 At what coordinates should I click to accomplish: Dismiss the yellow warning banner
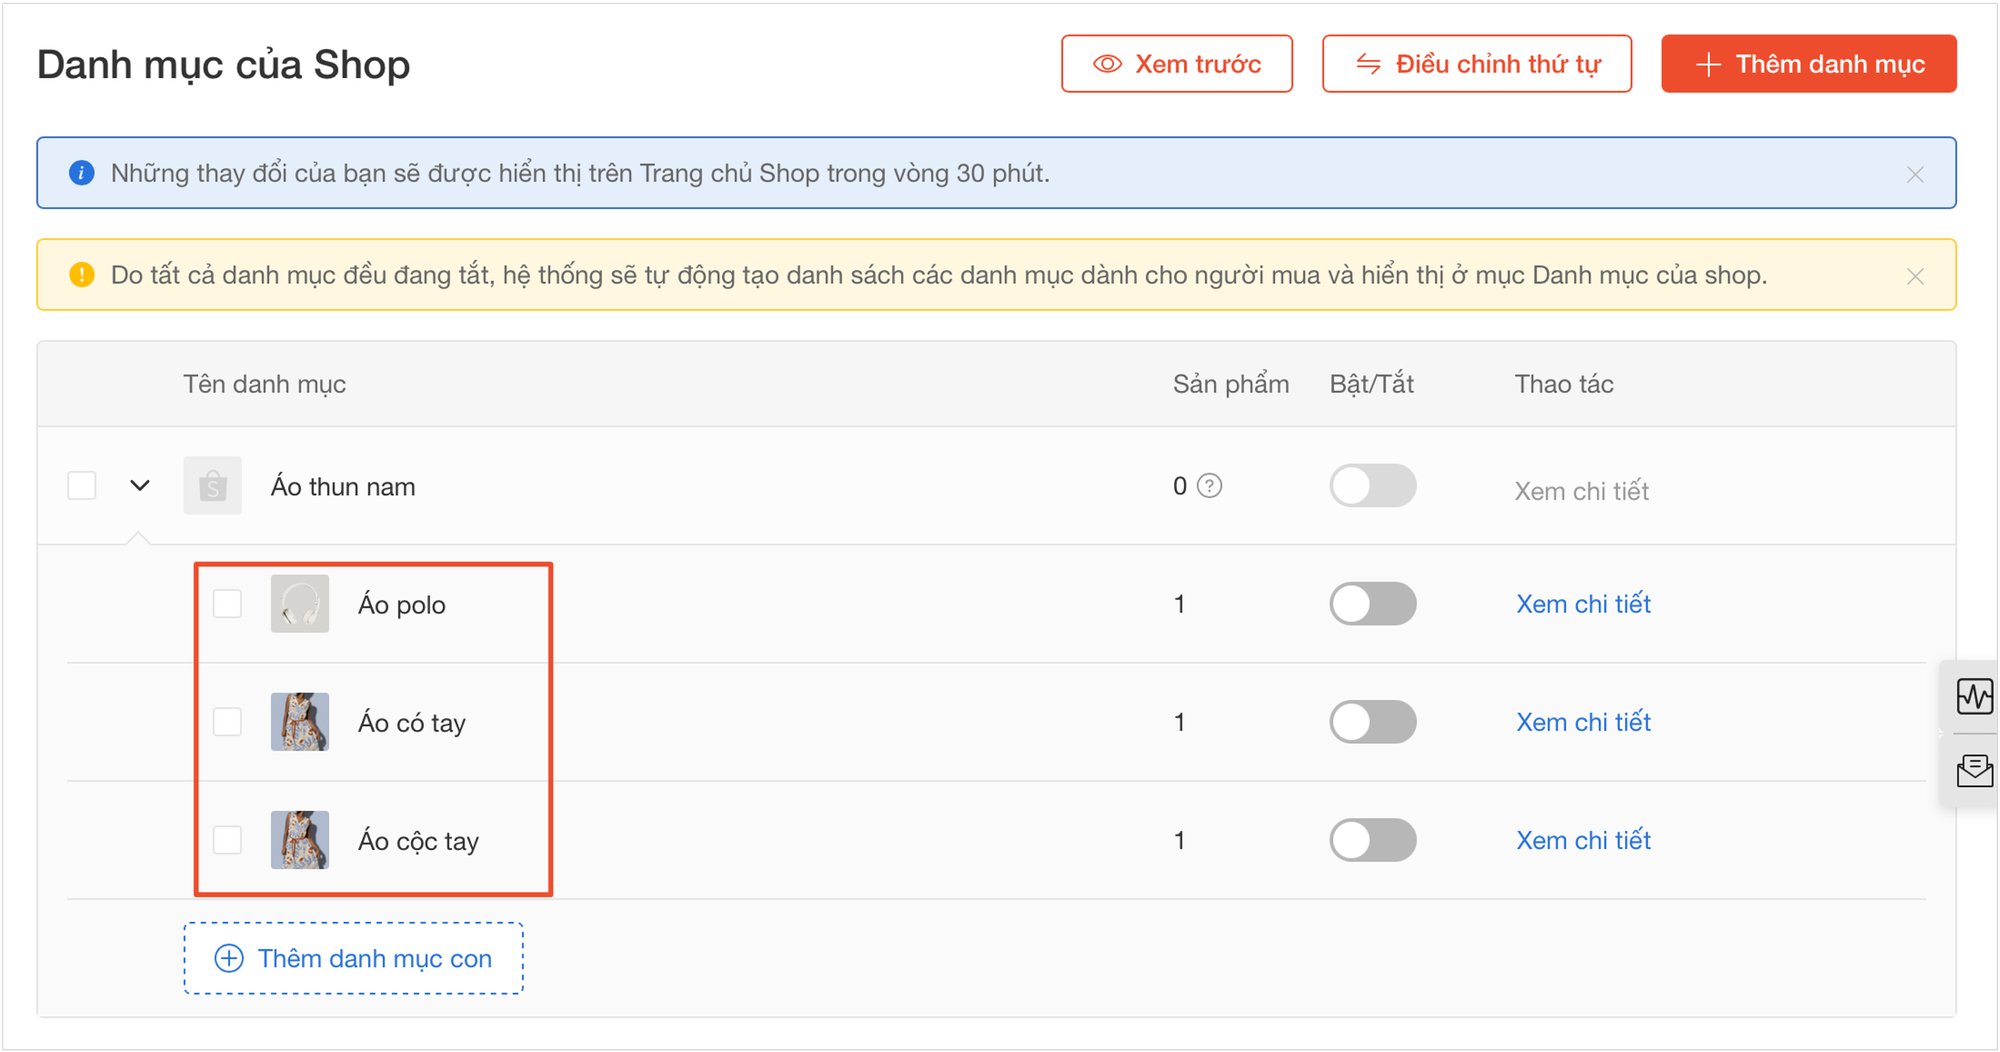click(x=1917, y=275)
